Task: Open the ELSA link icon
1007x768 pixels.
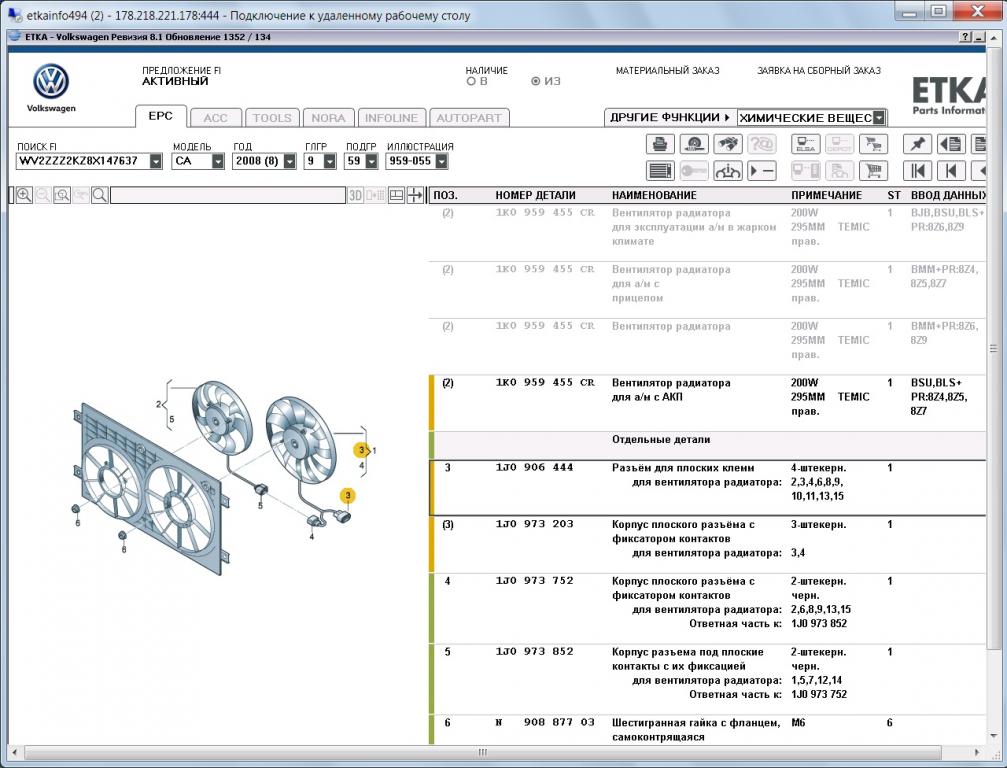Action: (x=805, y=144)
